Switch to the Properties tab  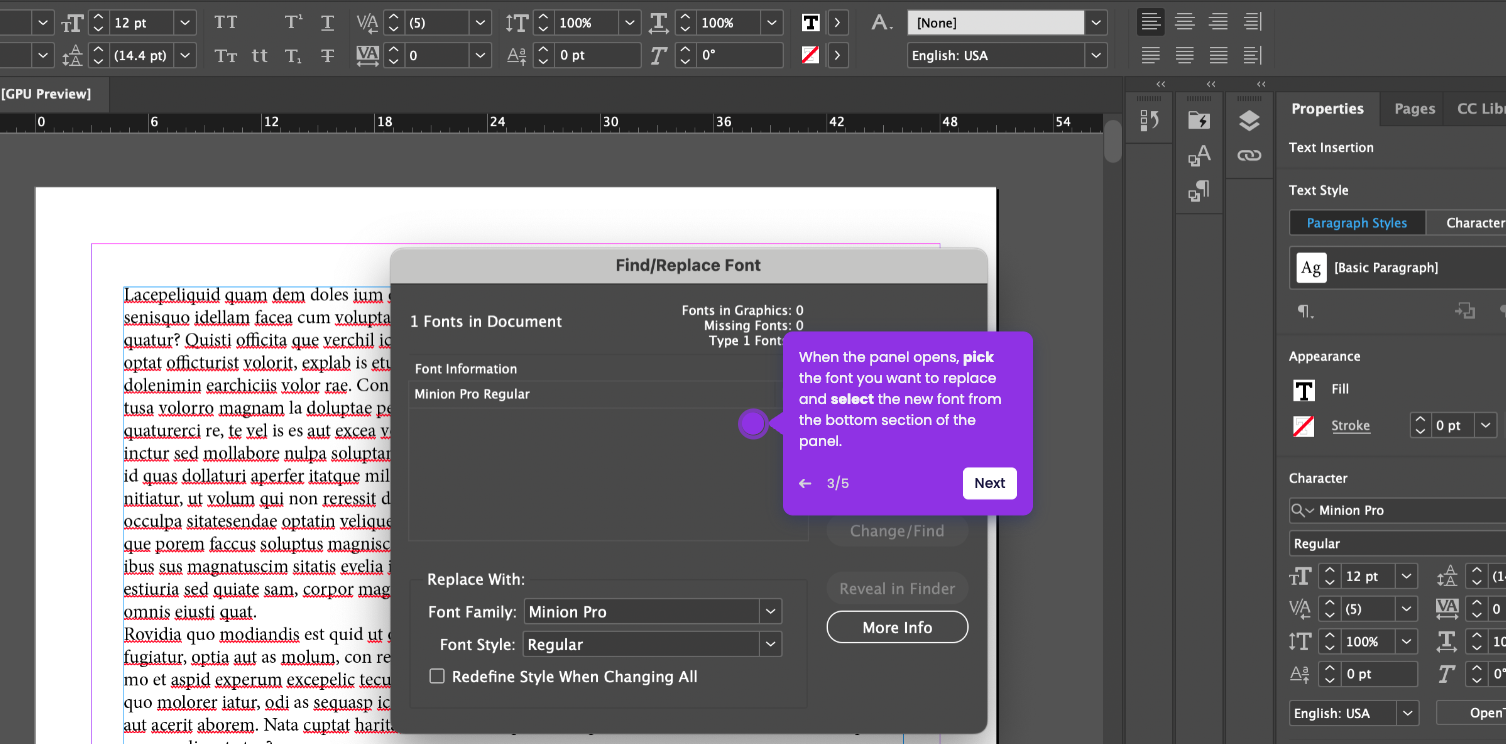(x=1327, y=109)
